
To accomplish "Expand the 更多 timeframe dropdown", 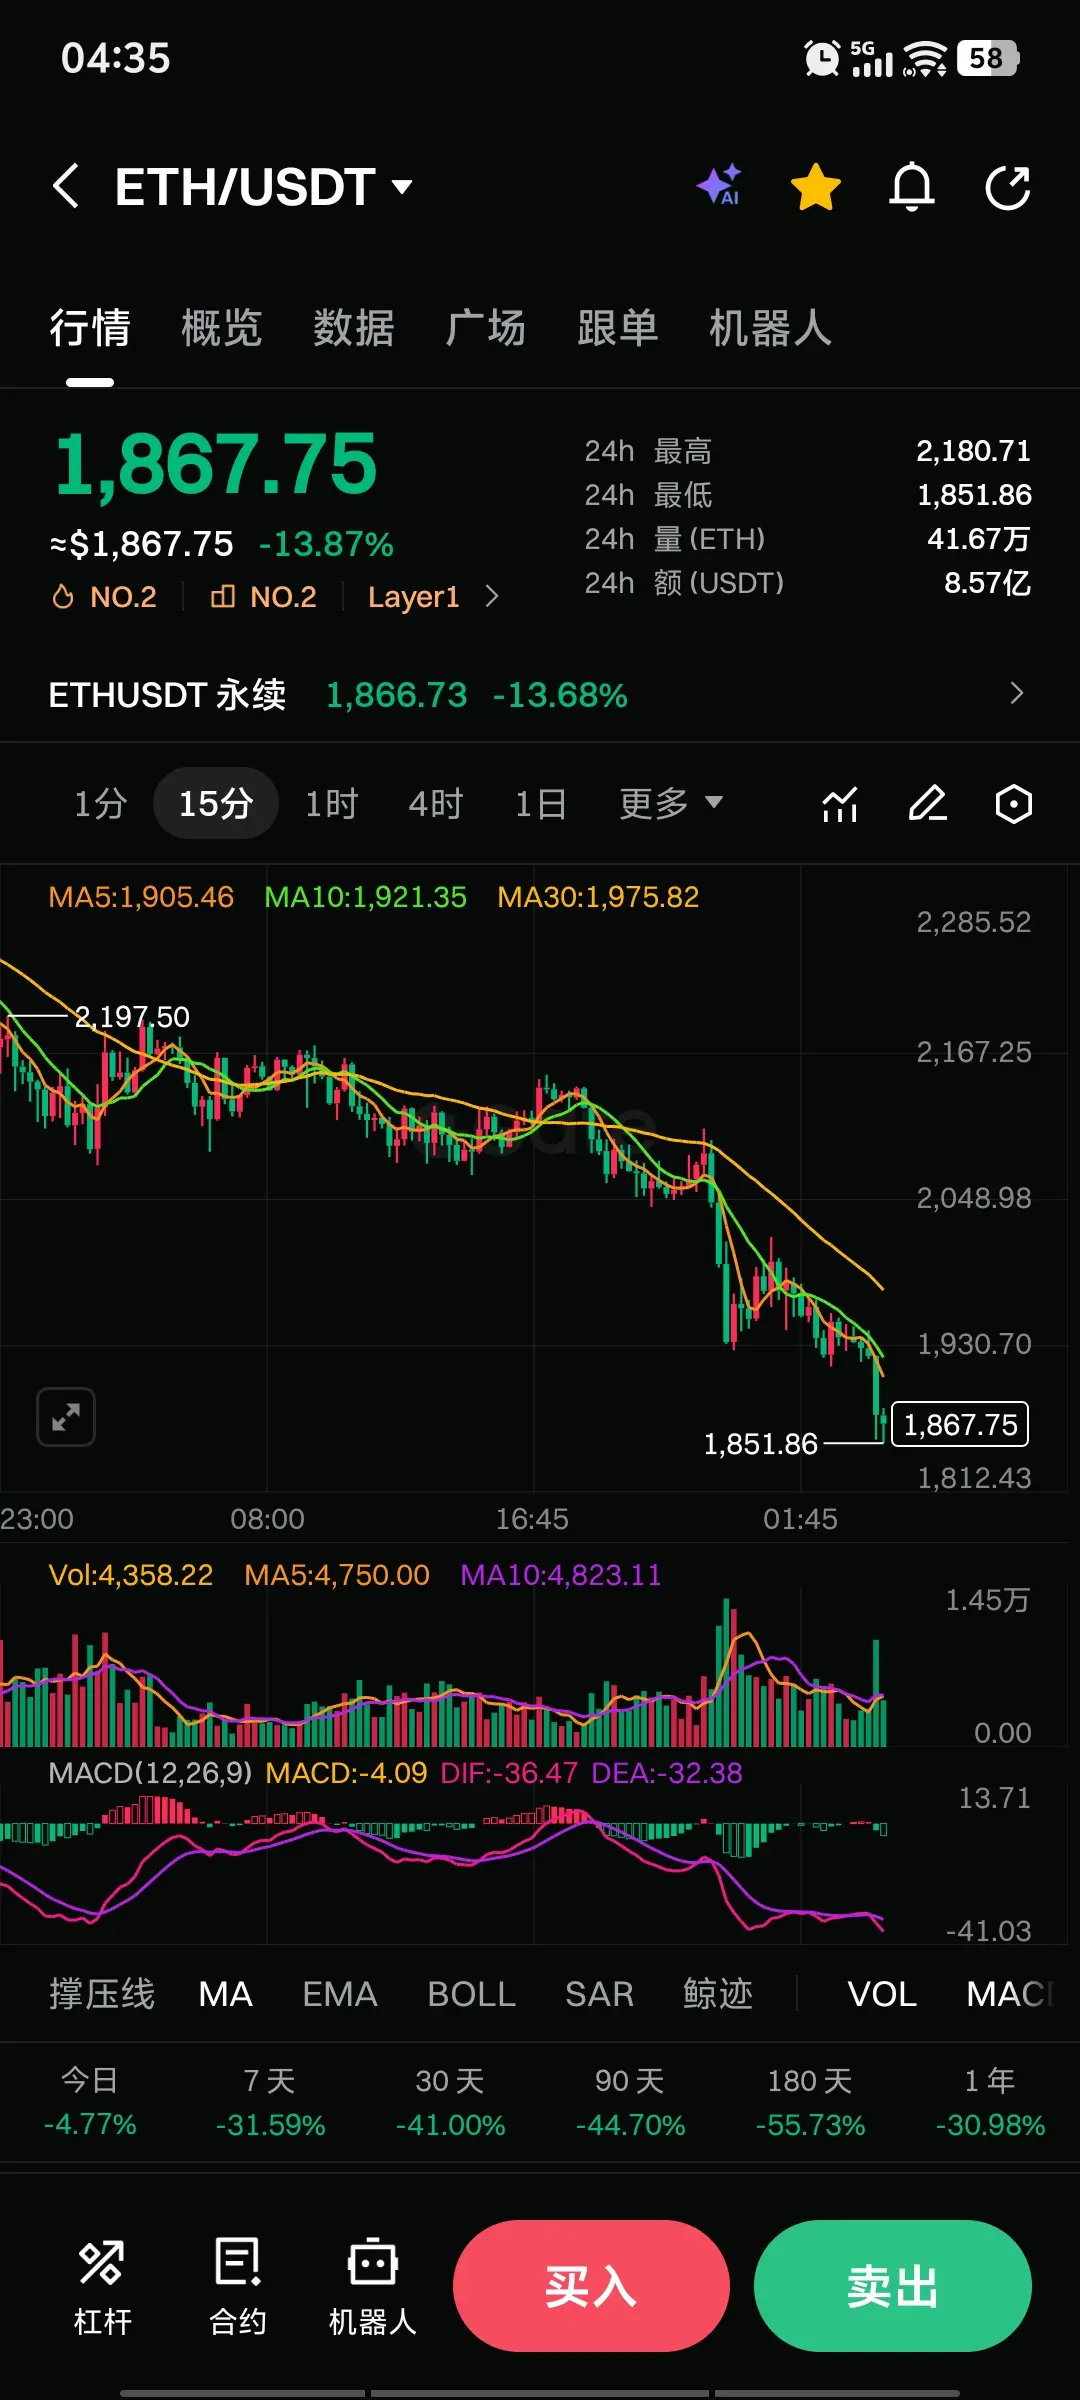I will coord(670,803).
